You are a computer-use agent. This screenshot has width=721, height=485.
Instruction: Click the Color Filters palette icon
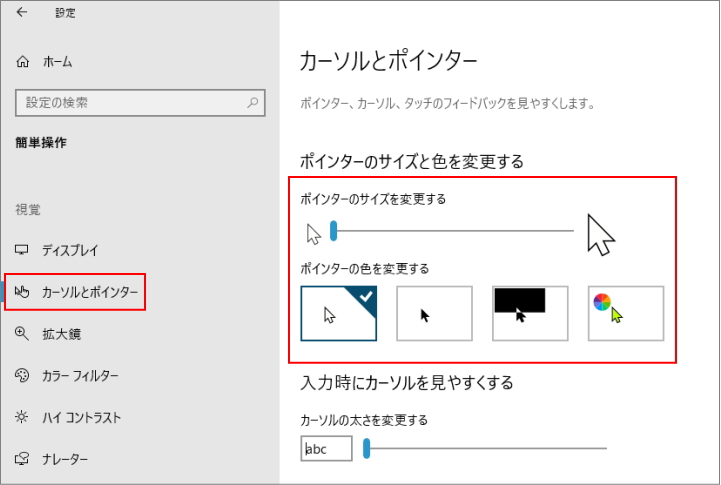[x=22, y=376]
